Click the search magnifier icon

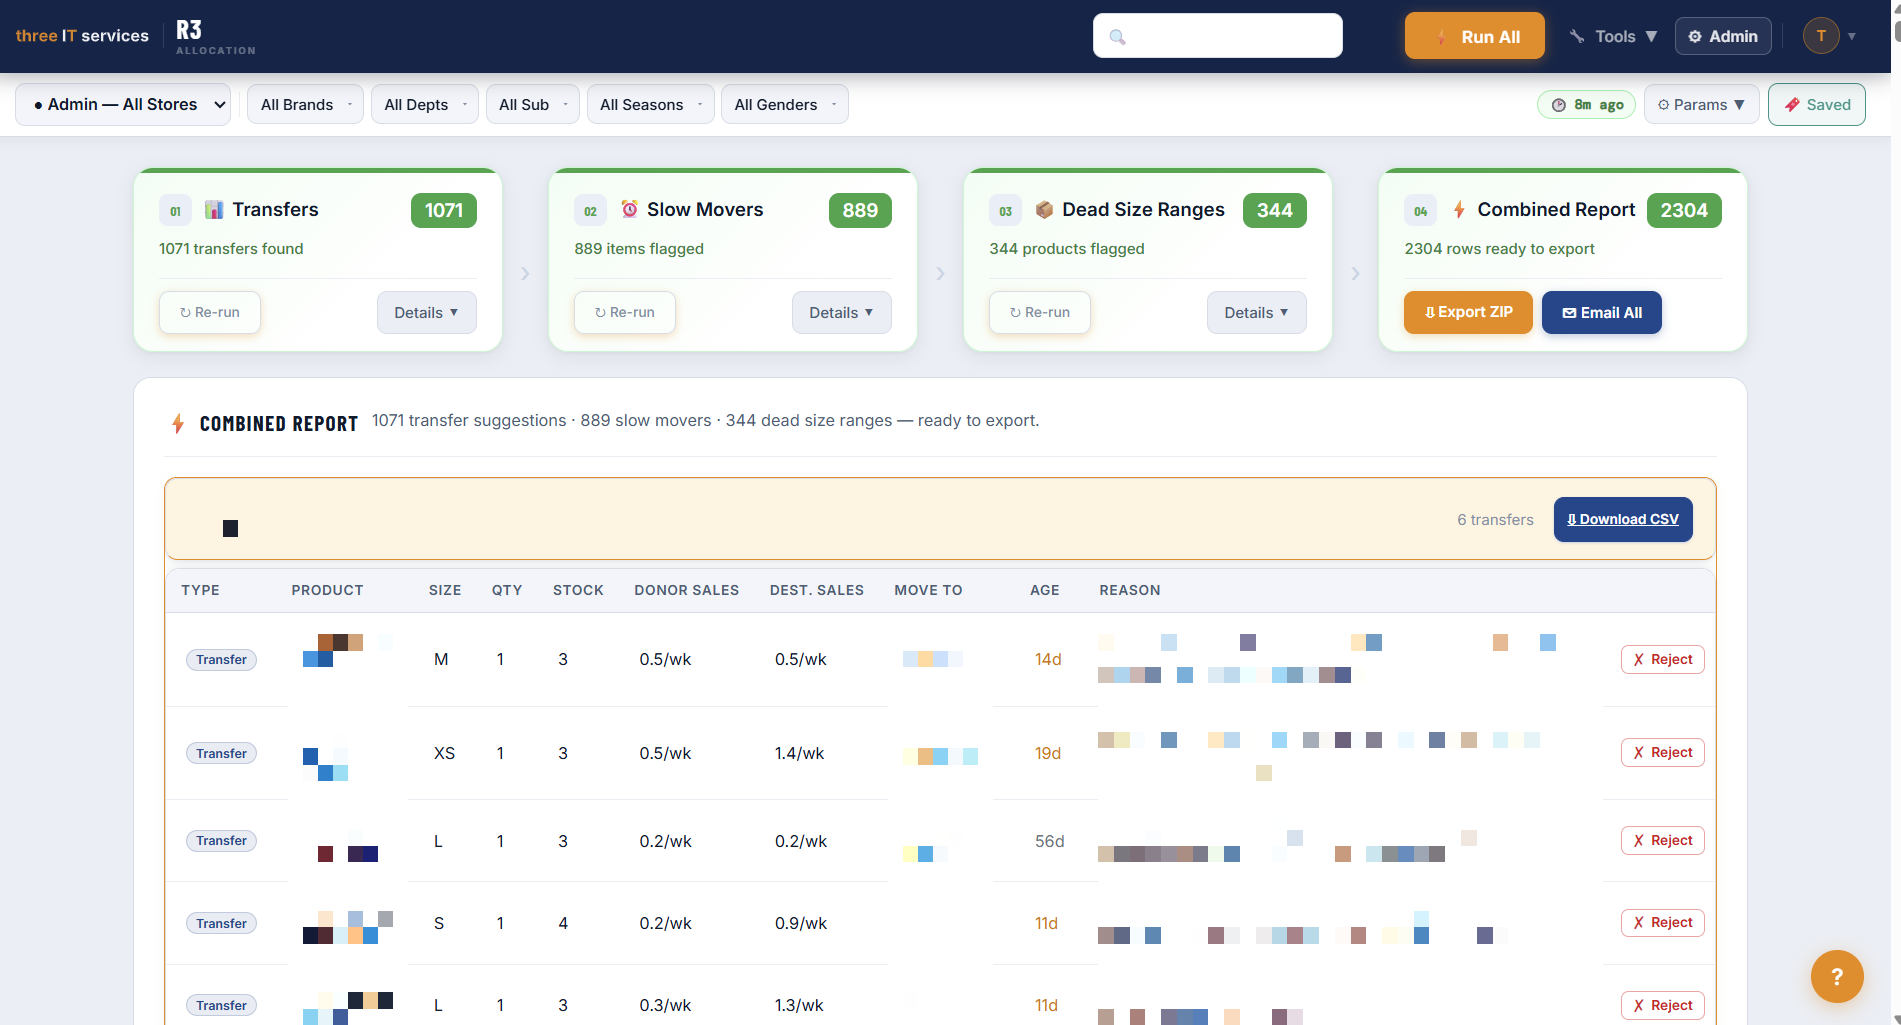coord(1117,37)
